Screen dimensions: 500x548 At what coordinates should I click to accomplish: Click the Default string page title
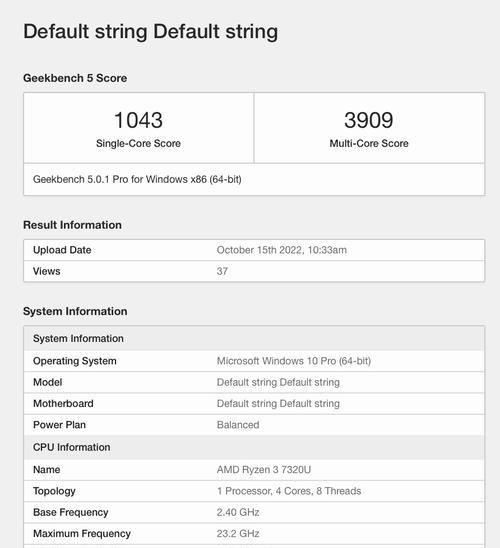coord(151,32)
